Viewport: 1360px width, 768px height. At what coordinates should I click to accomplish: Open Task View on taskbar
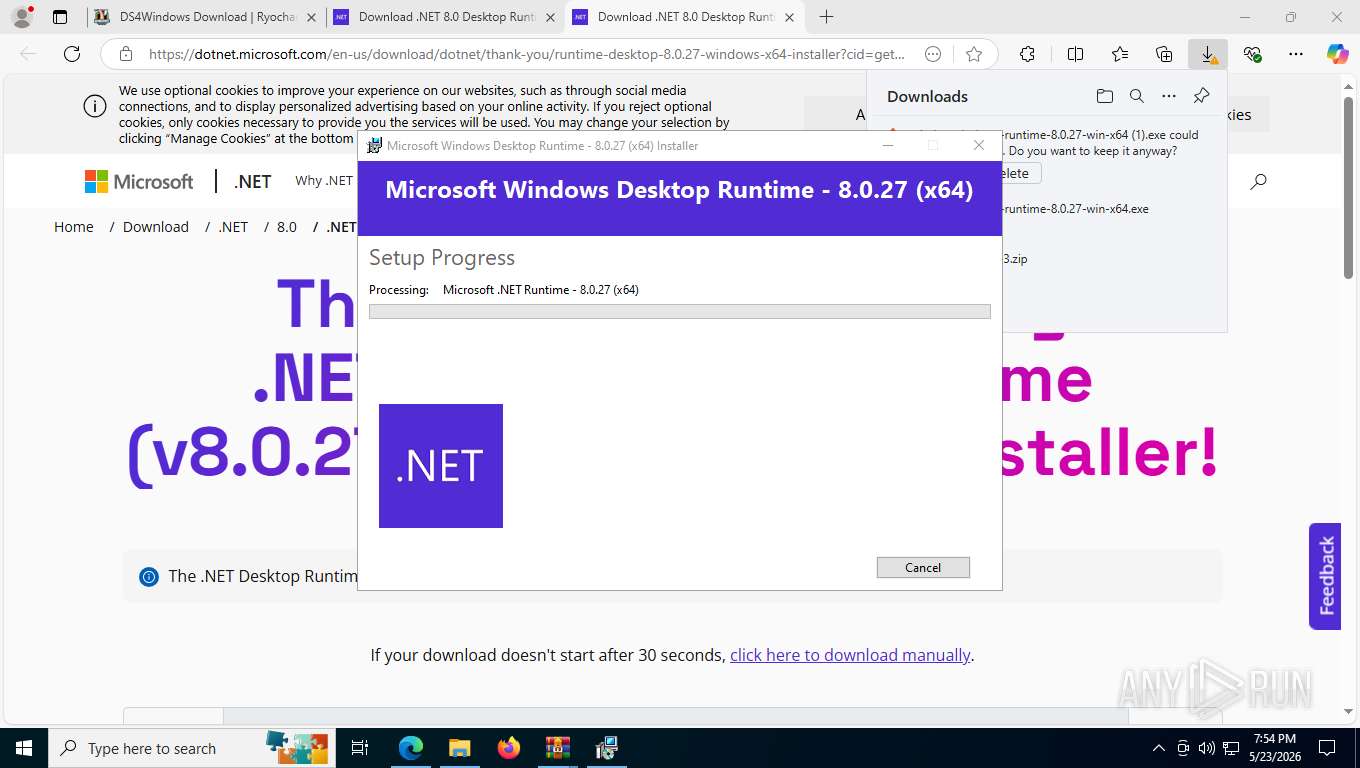360,748
